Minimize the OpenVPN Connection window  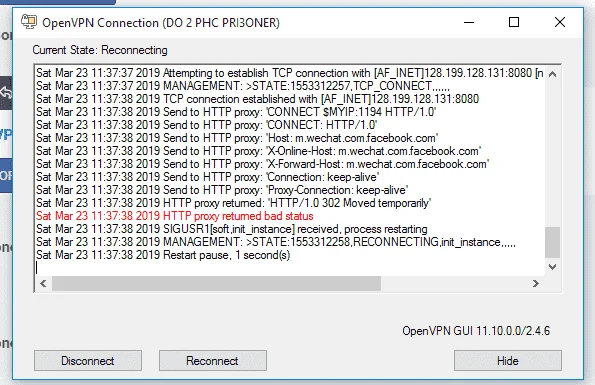(469, 22)
